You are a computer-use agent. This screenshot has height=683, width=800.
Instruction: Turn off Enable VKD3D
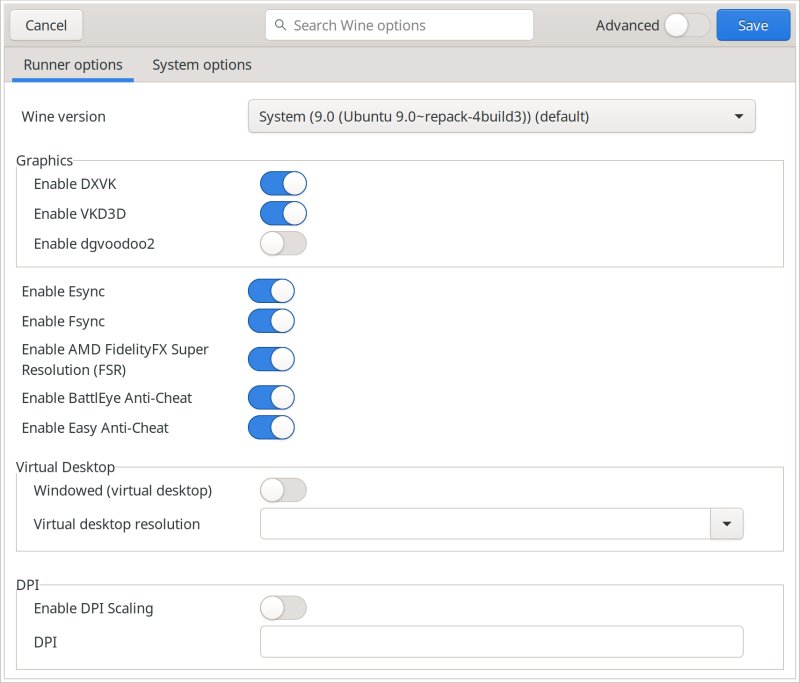pyautogui.click(x=283, y=214)
